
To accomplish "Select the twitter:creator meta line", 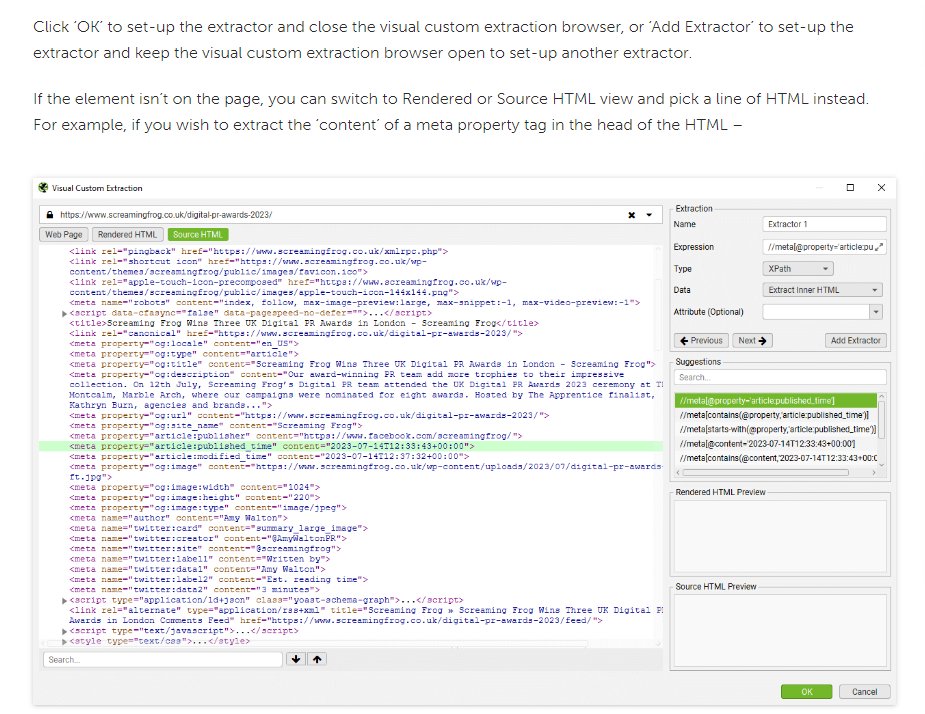I will tap(208, 539).
